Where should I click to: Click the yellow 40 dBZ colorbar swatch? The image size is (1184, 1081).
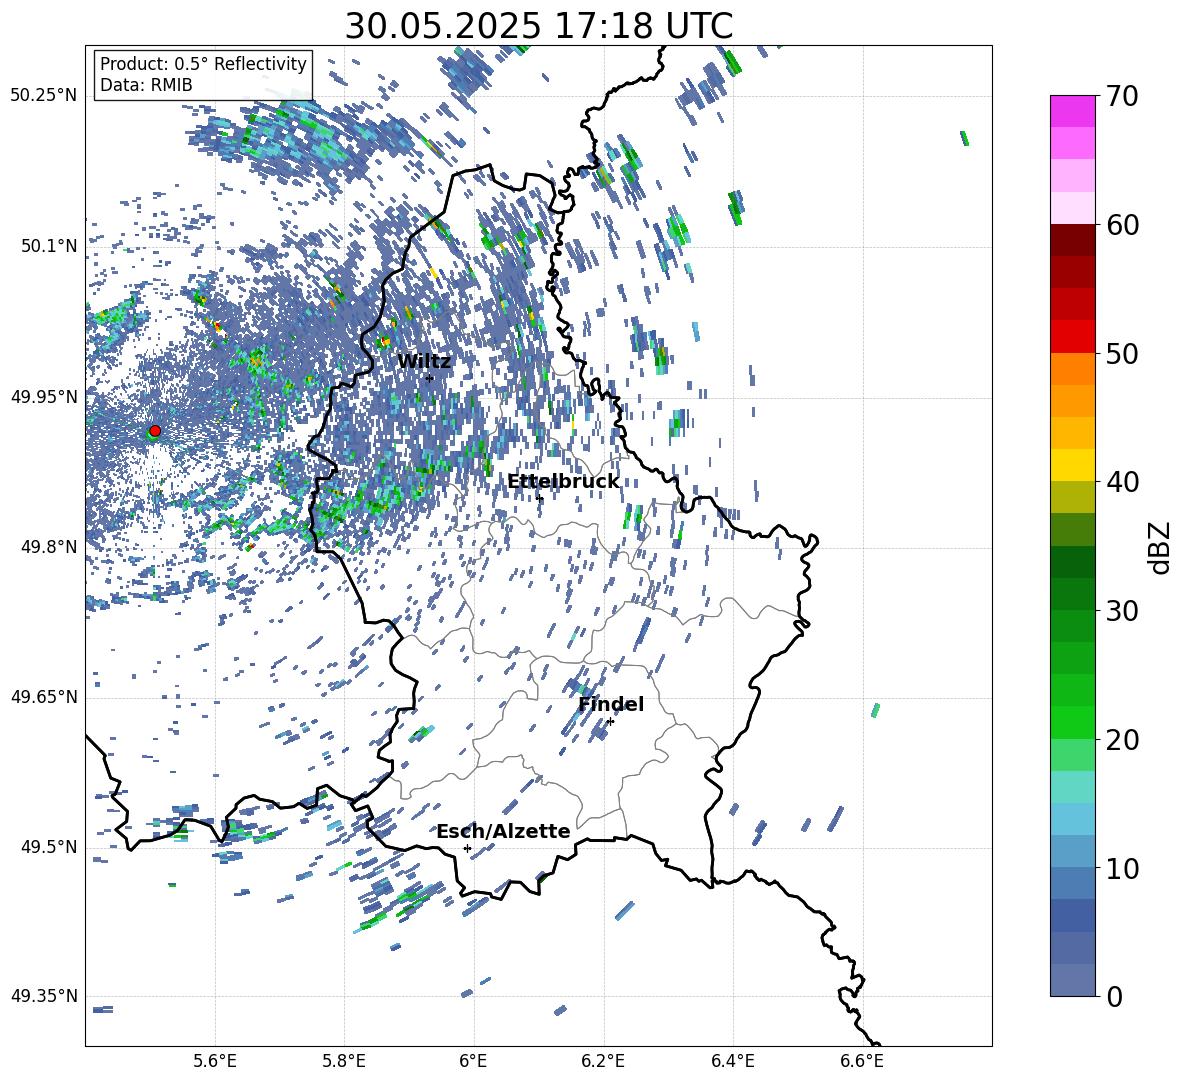(x=1072, y=466)
